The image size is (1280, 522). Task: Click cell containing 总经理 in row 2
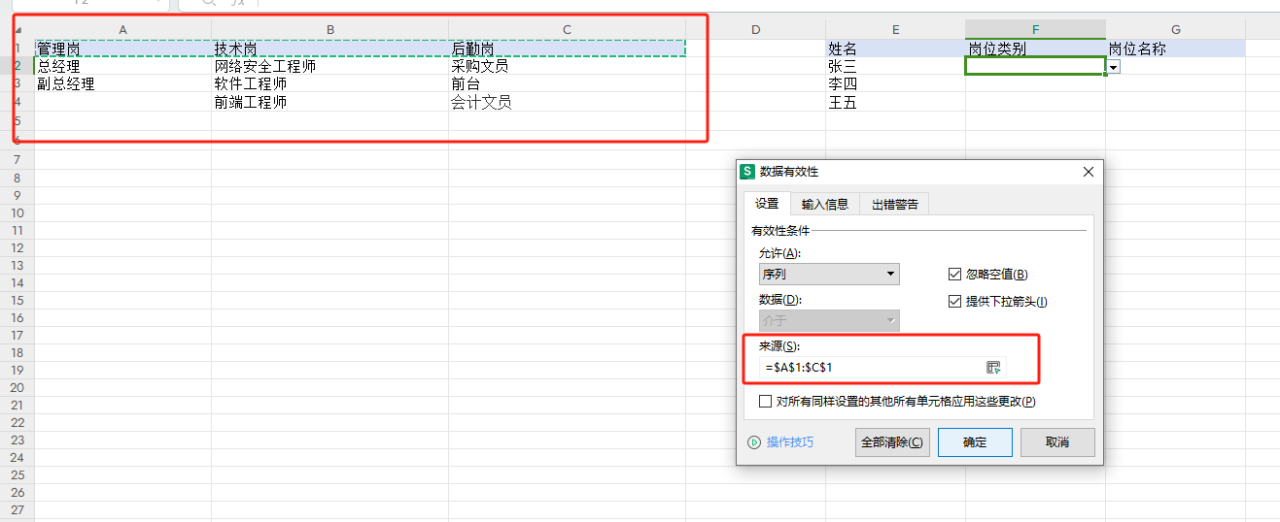(123, 66)
